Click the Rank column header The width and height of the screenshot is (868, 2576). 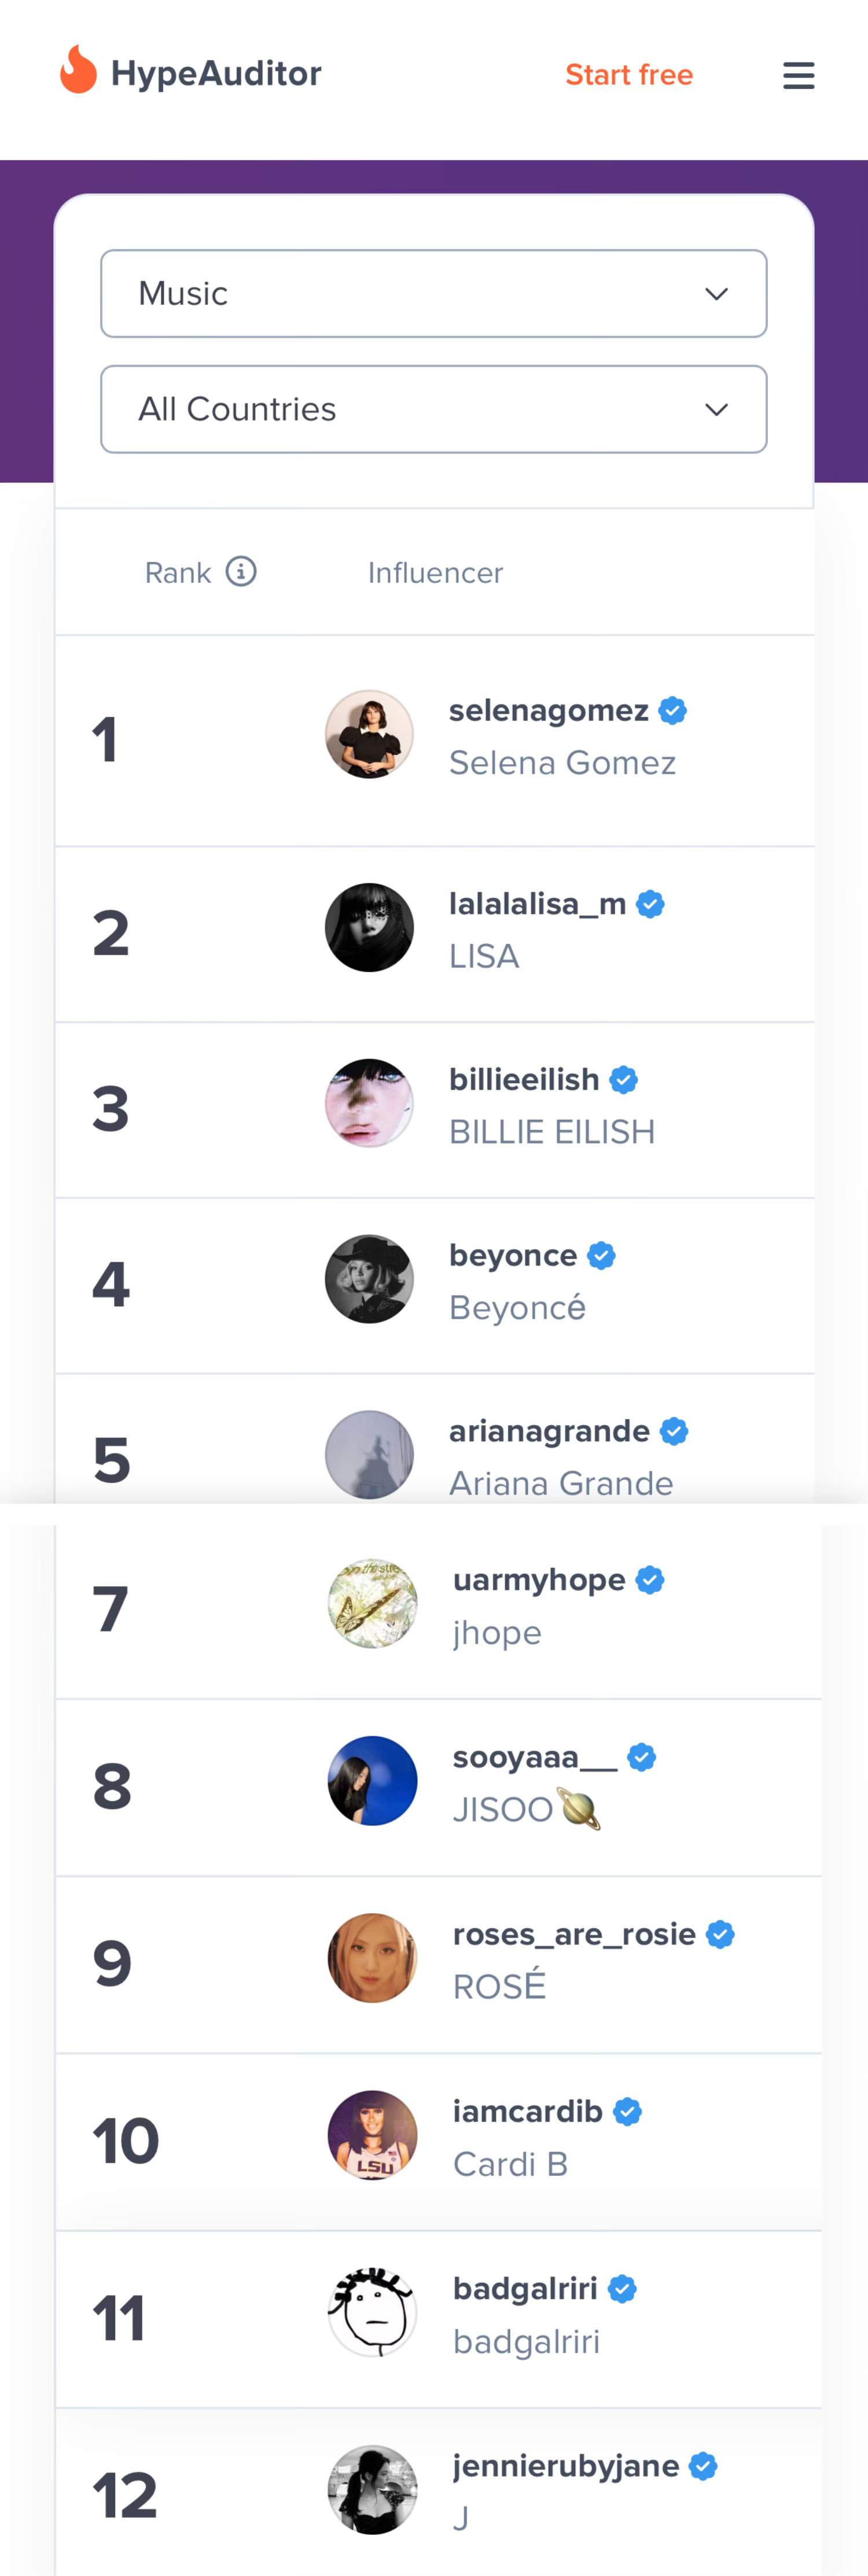[178, 573]
